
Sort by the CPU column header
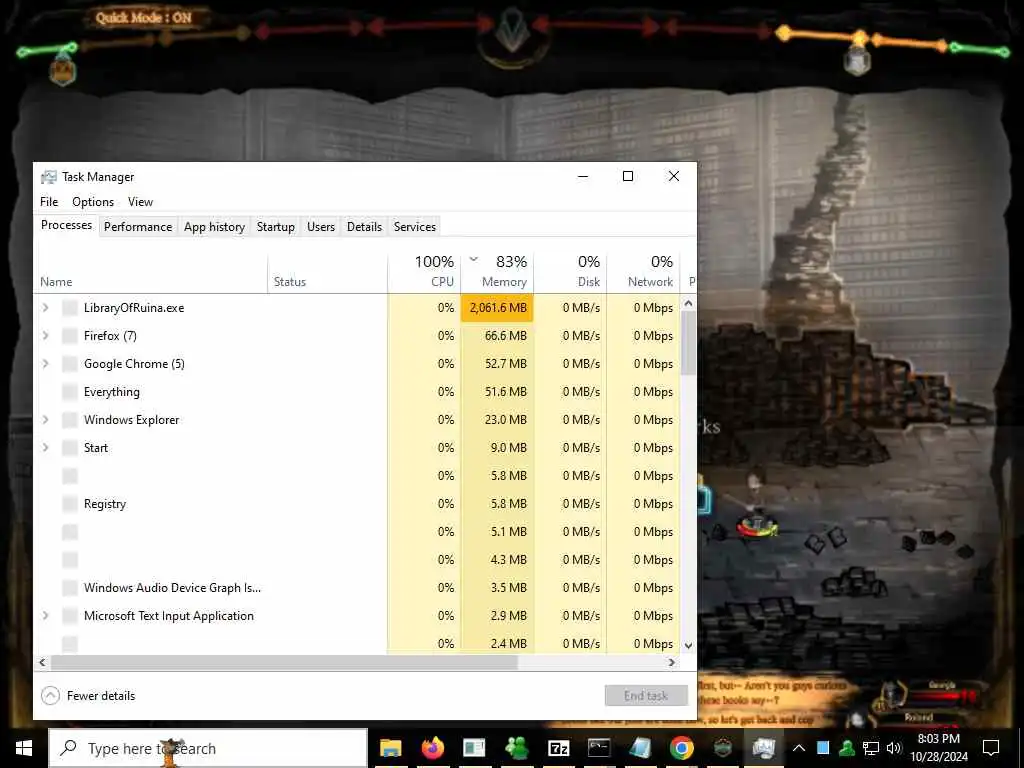click(424, 272)
